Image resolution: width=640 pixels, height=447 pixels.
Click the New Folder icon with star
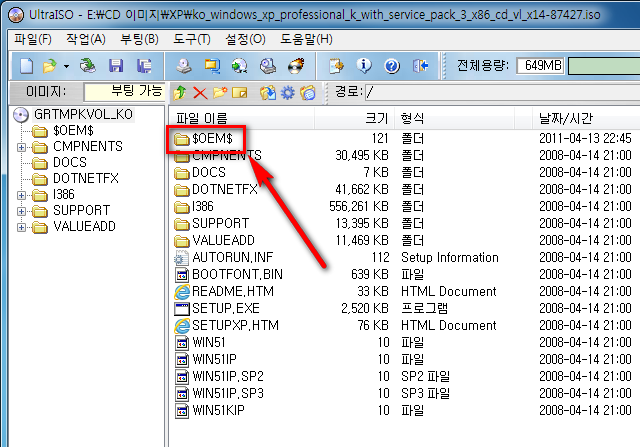220,93
